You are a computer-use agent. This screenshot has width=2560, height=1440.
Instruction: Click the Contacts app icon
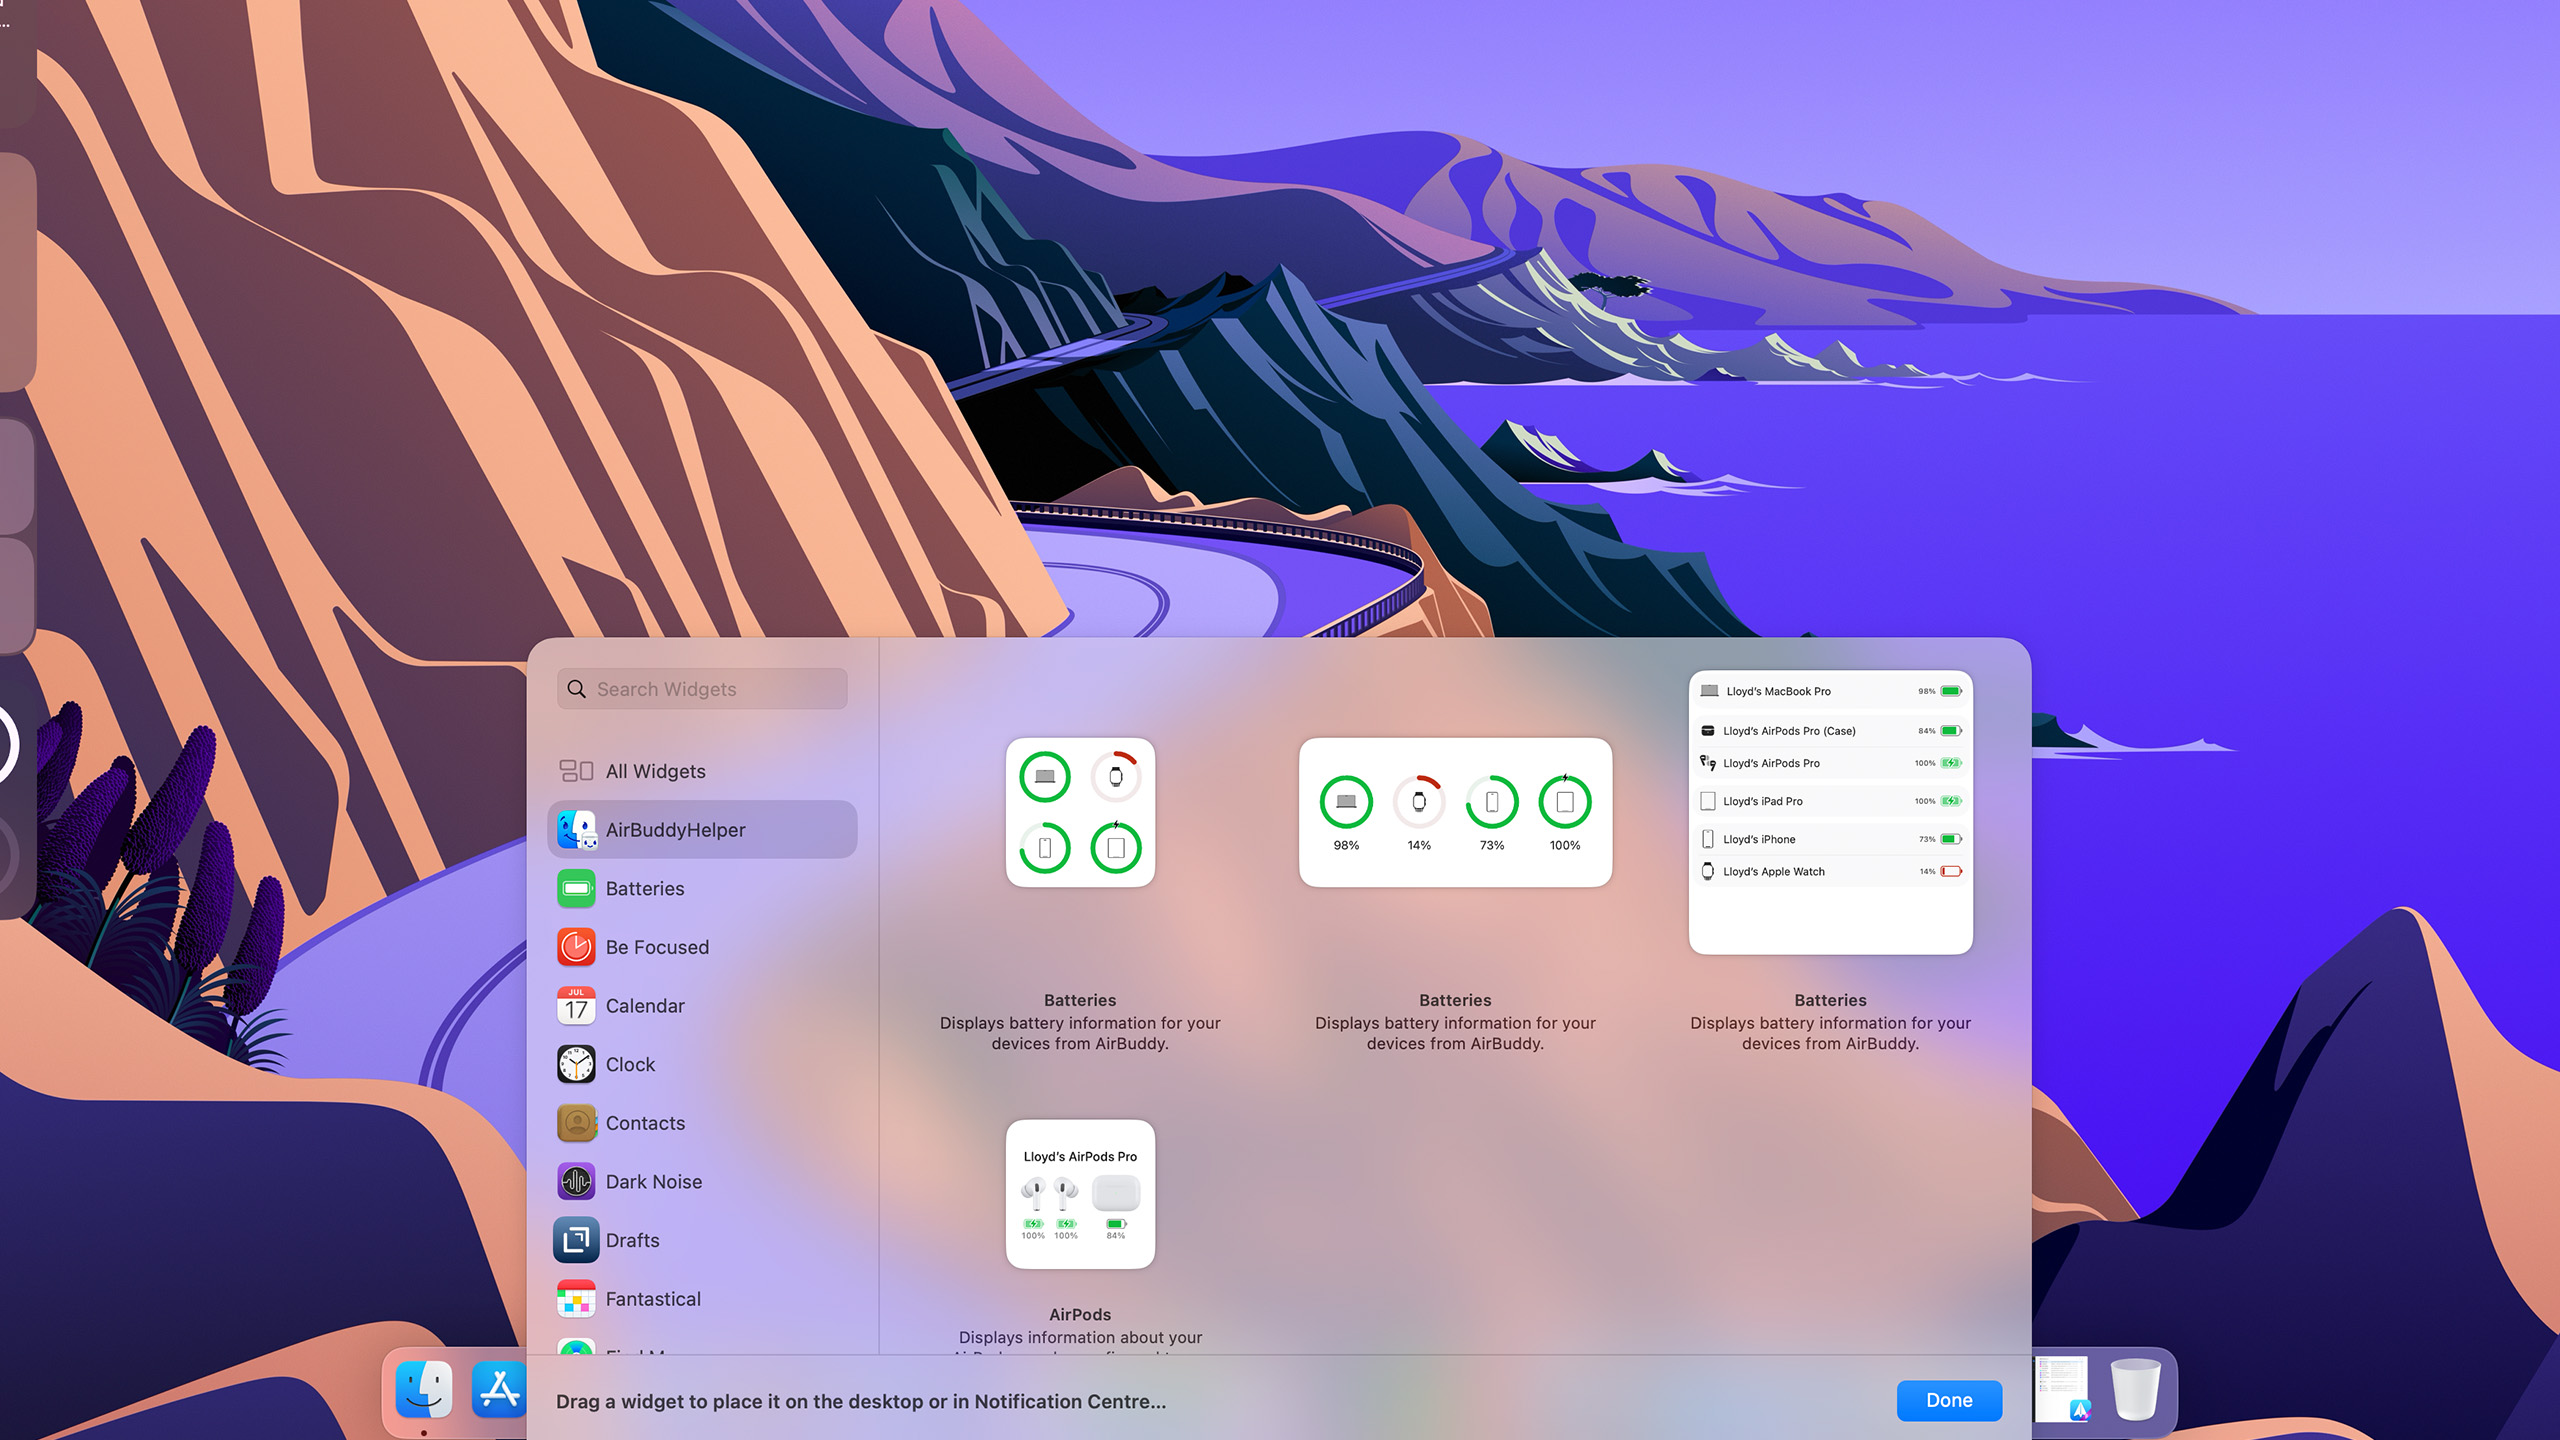pos(576,1123)
